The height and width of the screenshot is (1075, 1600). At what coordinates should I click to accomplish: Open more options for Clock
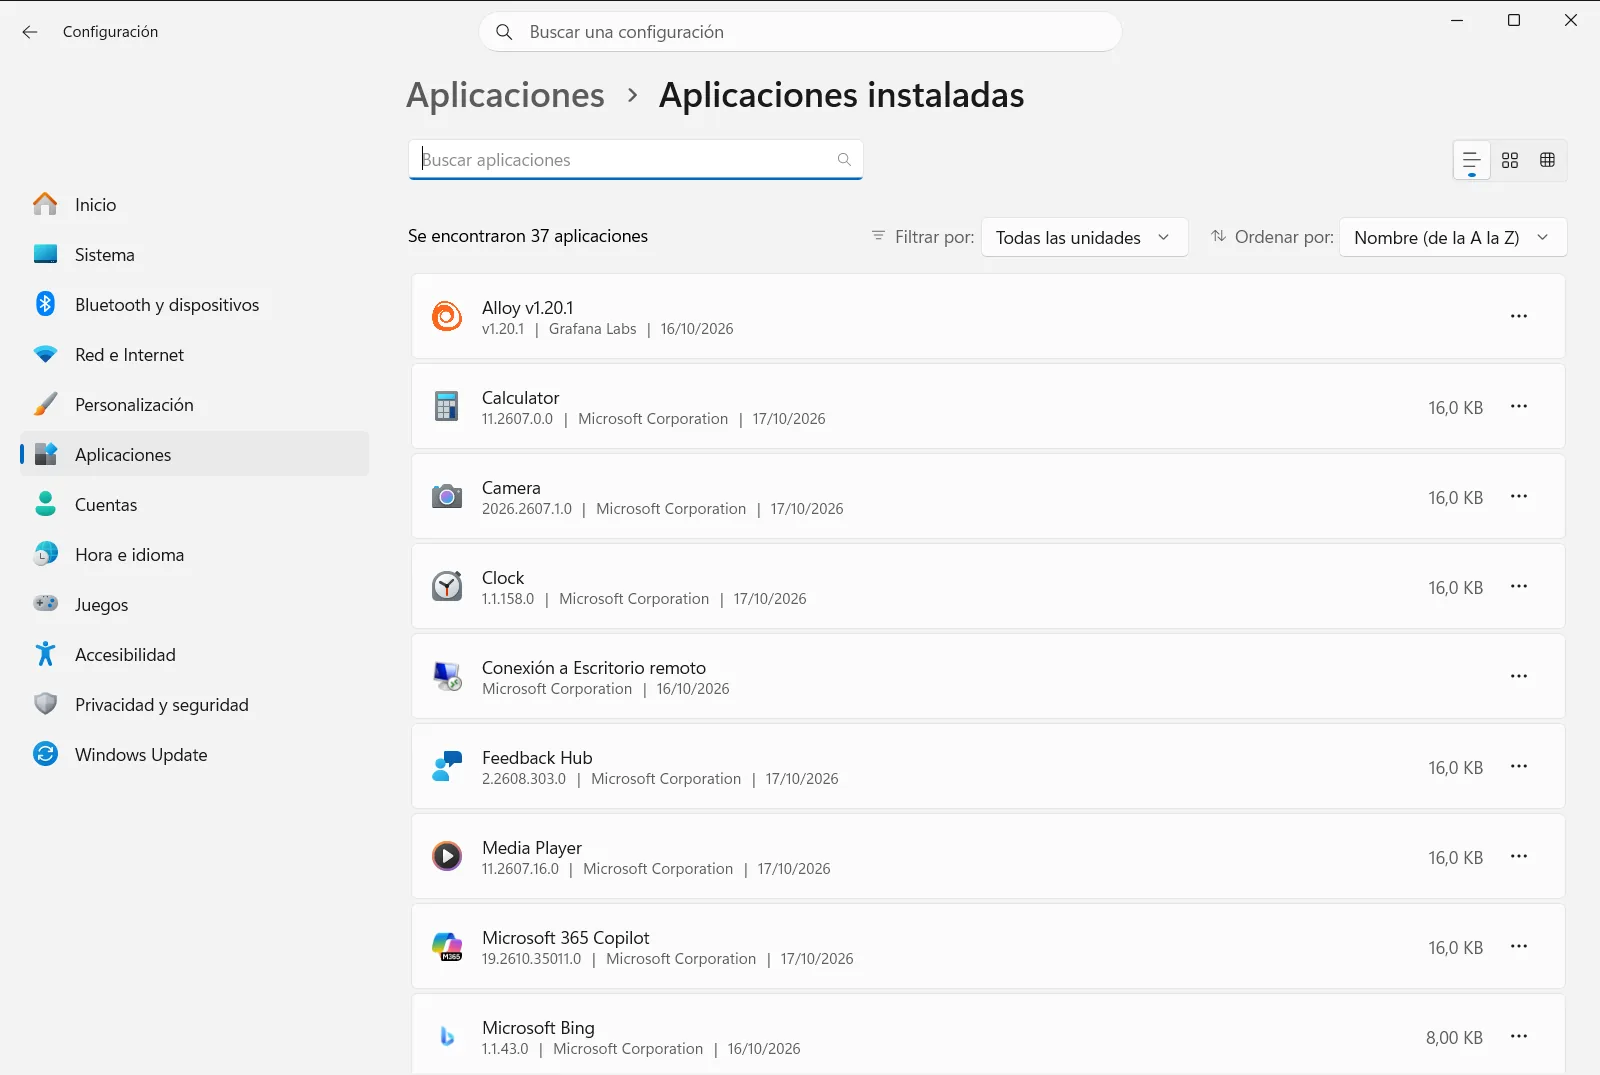pos(1519,586)
